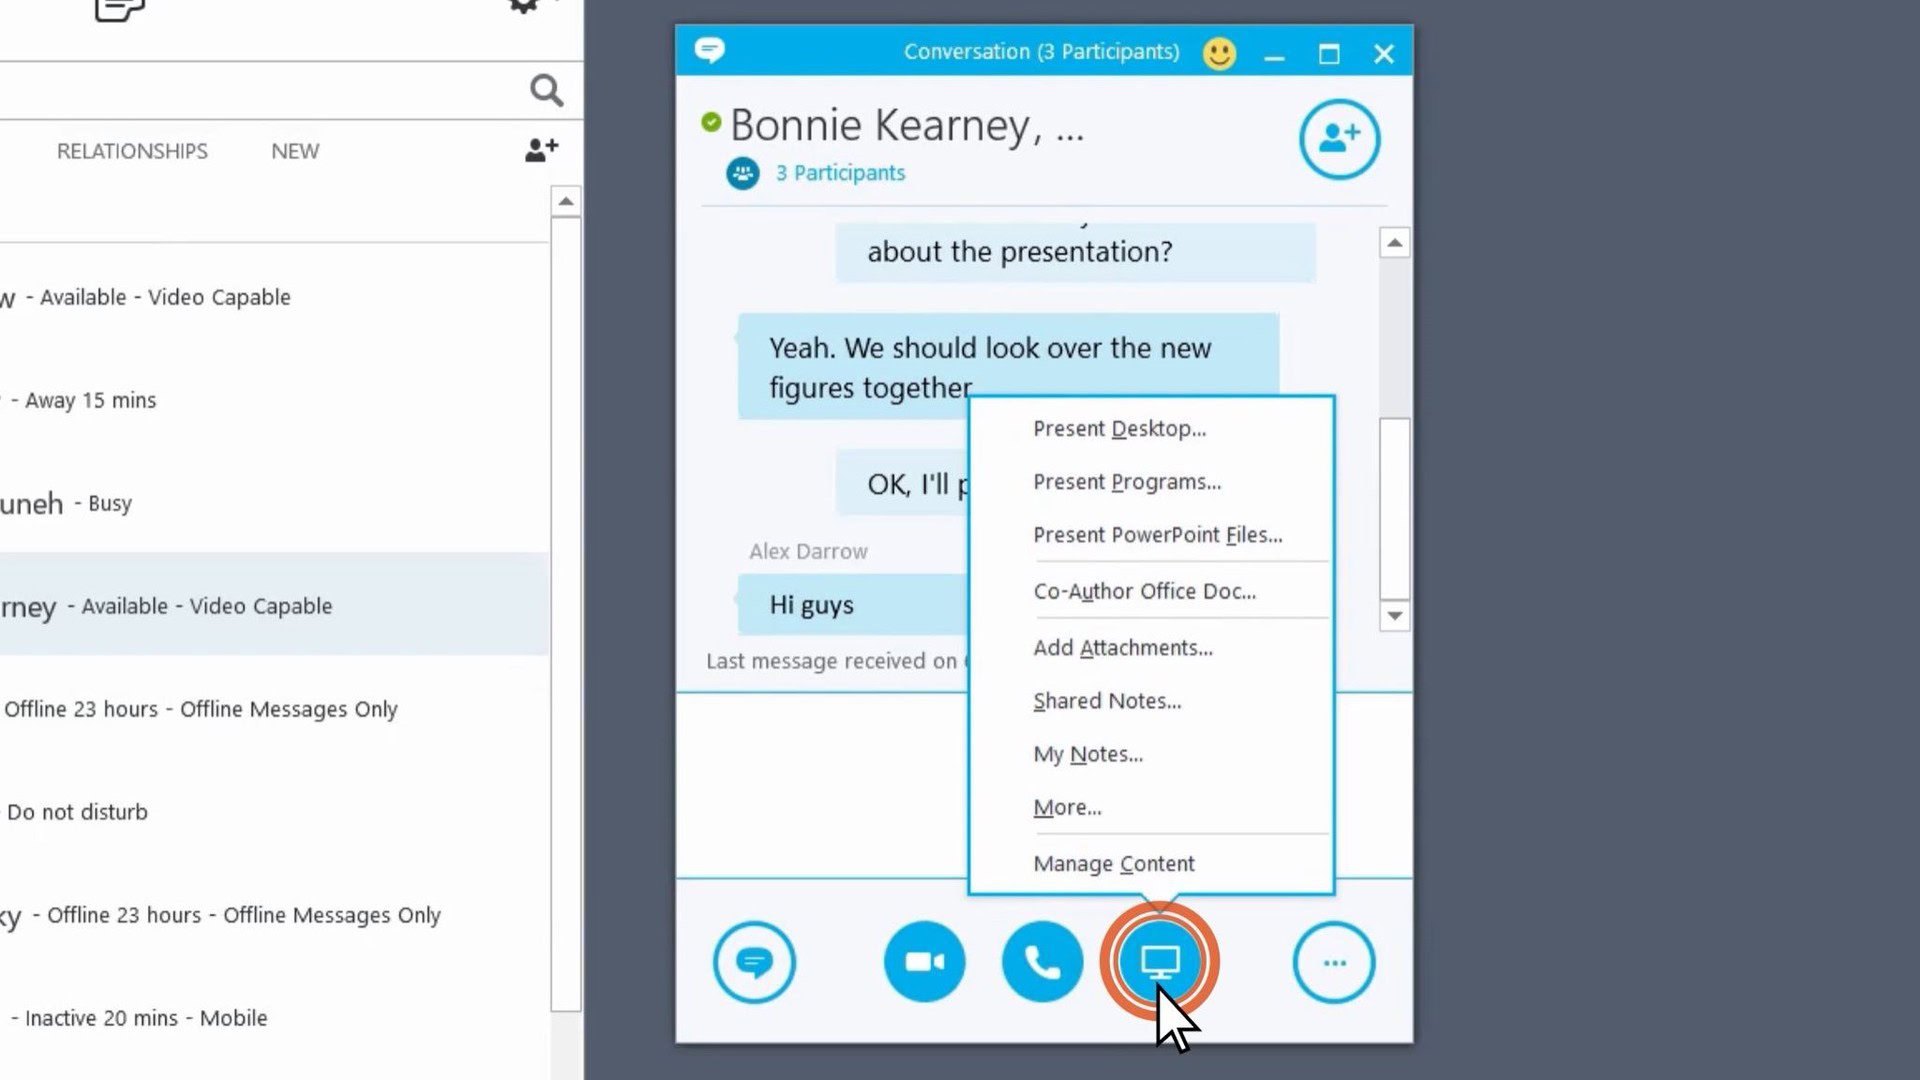Select Present Programs
This screenshot has width=1920, height=1080.
(1126, 481)
